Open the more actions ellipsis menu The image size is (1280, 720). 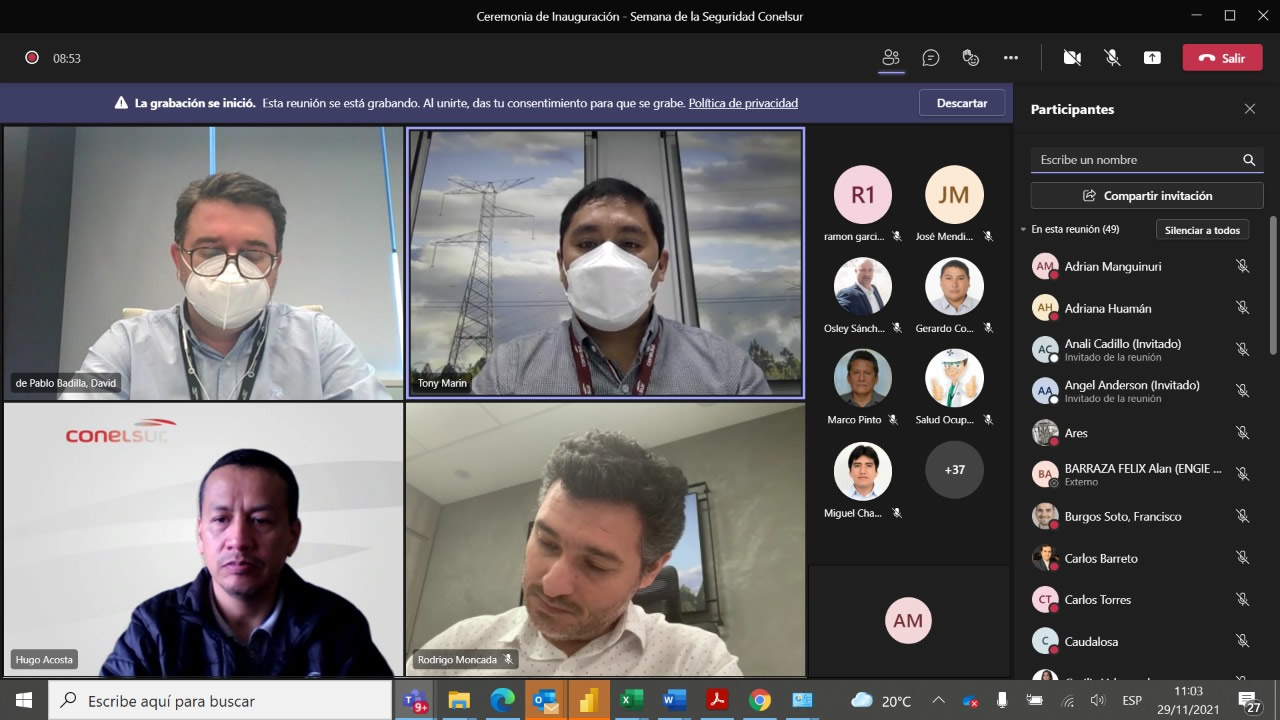pos(1011,58)
